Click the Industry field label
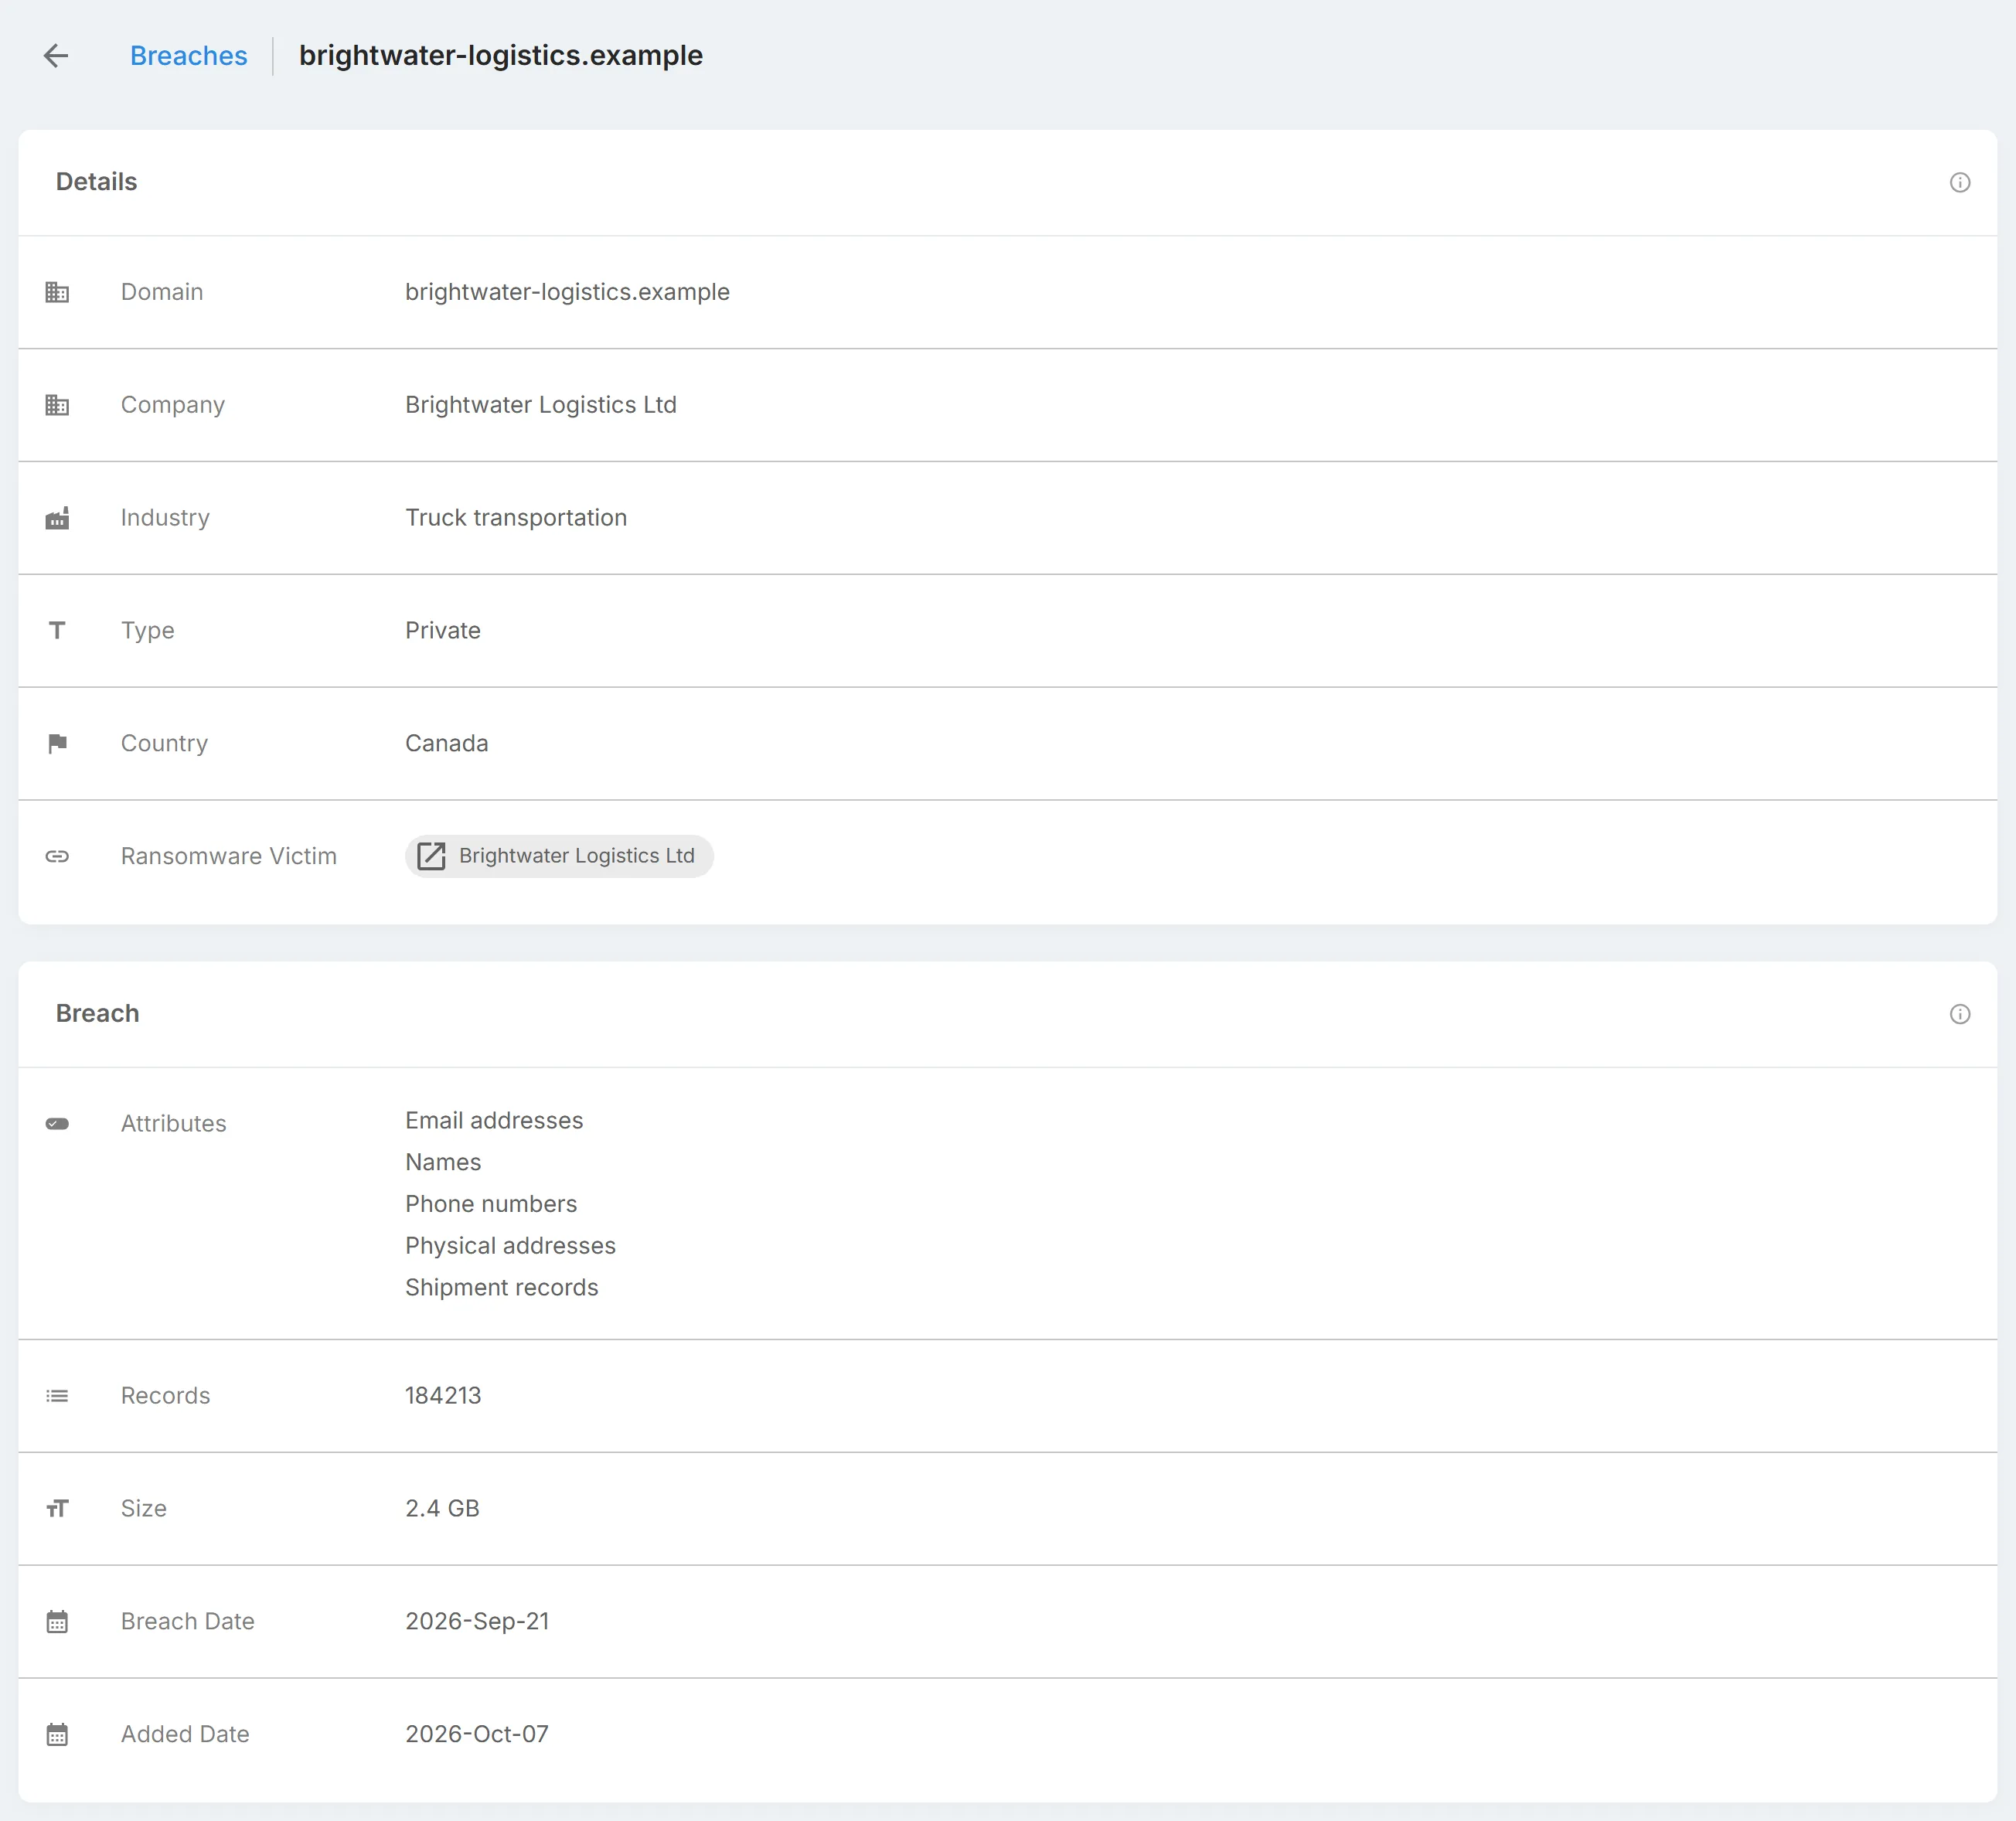 point(165,518)
